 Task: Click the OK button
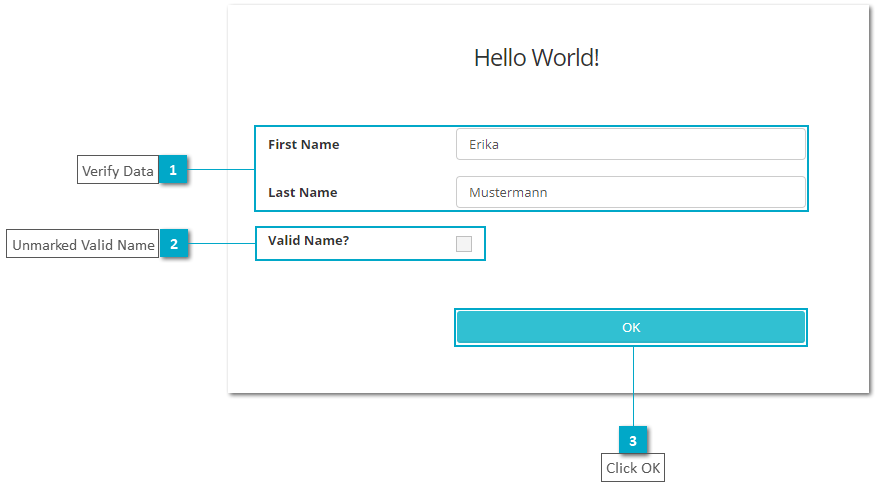point(631,327)
